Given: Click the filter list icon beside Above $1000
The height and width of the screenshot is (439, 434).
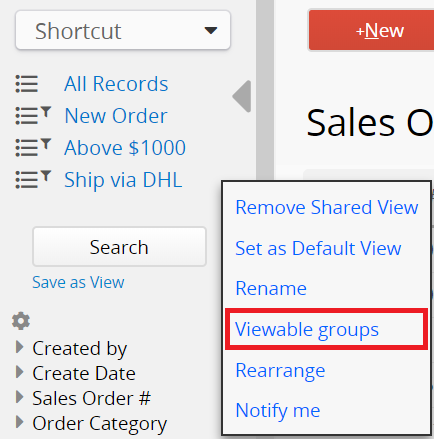Looking at the screenshot, I should point(33,147).
